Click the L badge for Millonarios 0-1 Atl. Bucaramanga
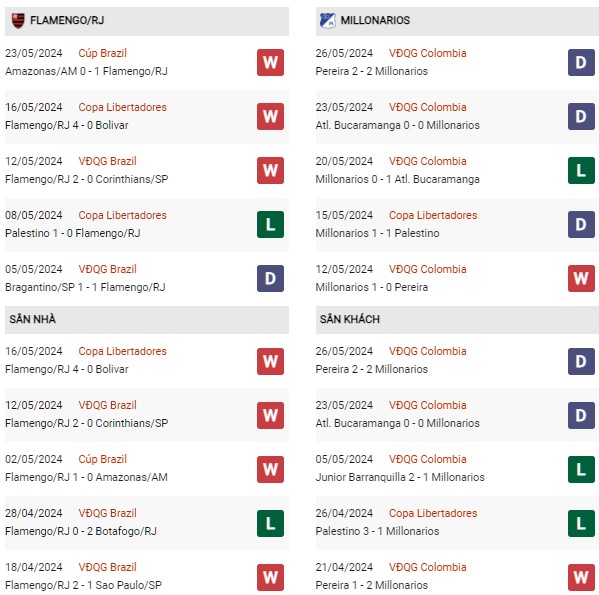This screenshot has width=599, height=595. click(581, 170)
